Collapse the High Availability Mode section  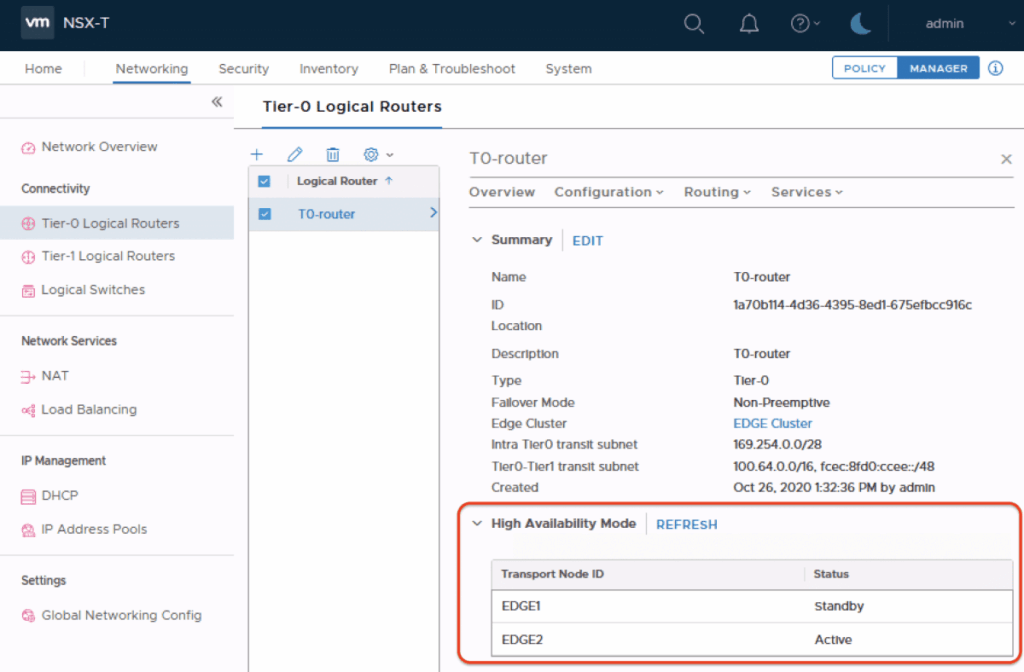[x=477, y=523]
